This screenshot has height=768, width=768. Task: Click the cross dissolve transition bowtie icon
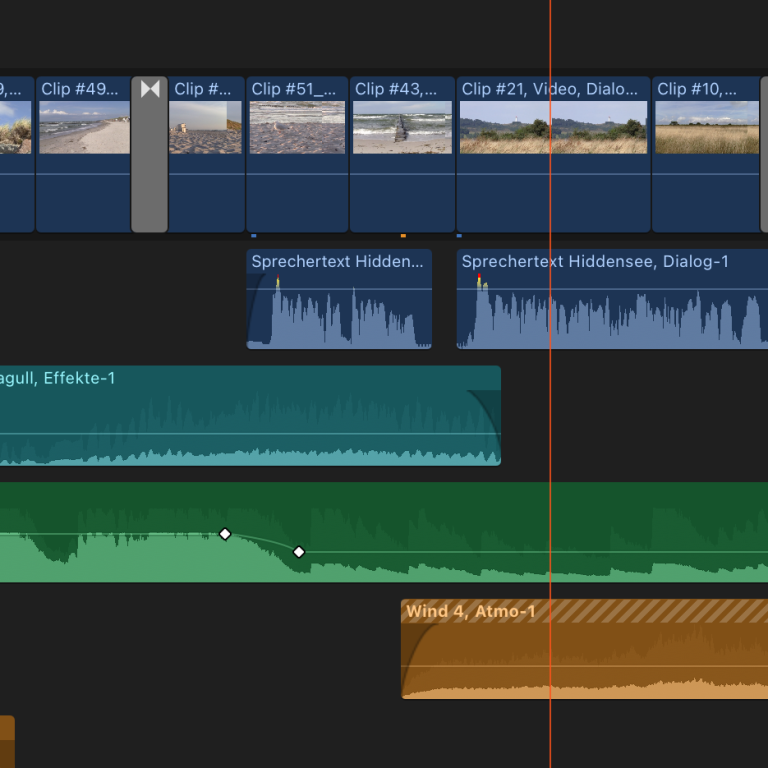[150, 89]
